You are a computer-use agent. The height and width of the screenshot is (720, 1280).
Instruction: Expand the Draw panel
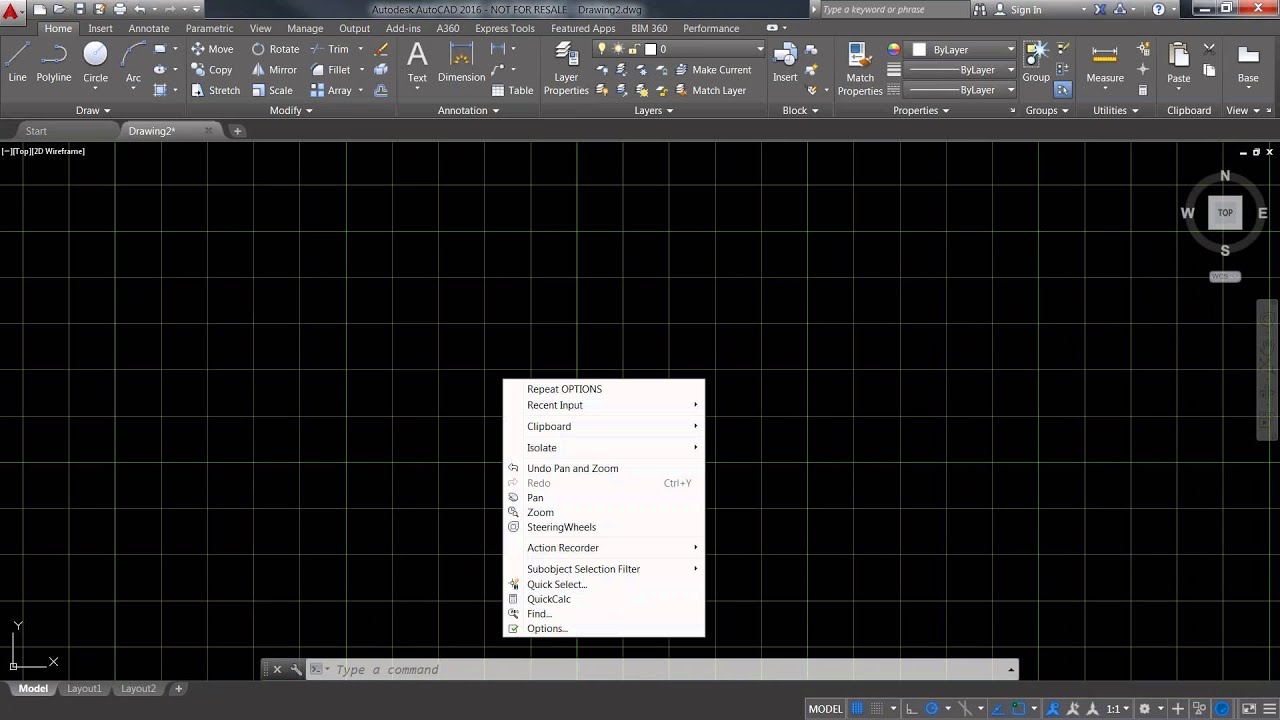[93, 110]
